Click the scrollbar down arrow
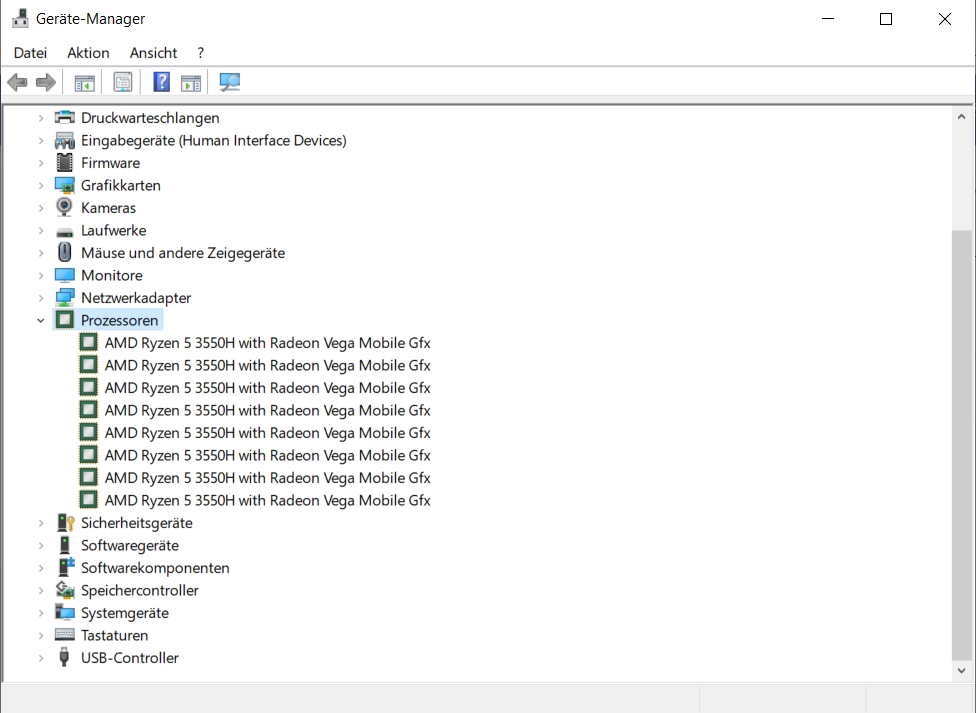976x713 pixels. 961,671
